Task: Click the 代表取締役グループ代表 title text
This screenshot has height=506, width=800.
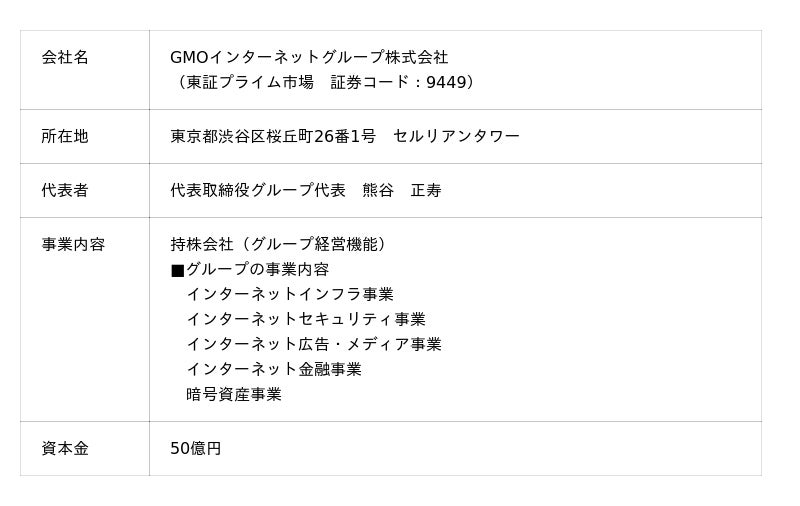Action: 258,190
